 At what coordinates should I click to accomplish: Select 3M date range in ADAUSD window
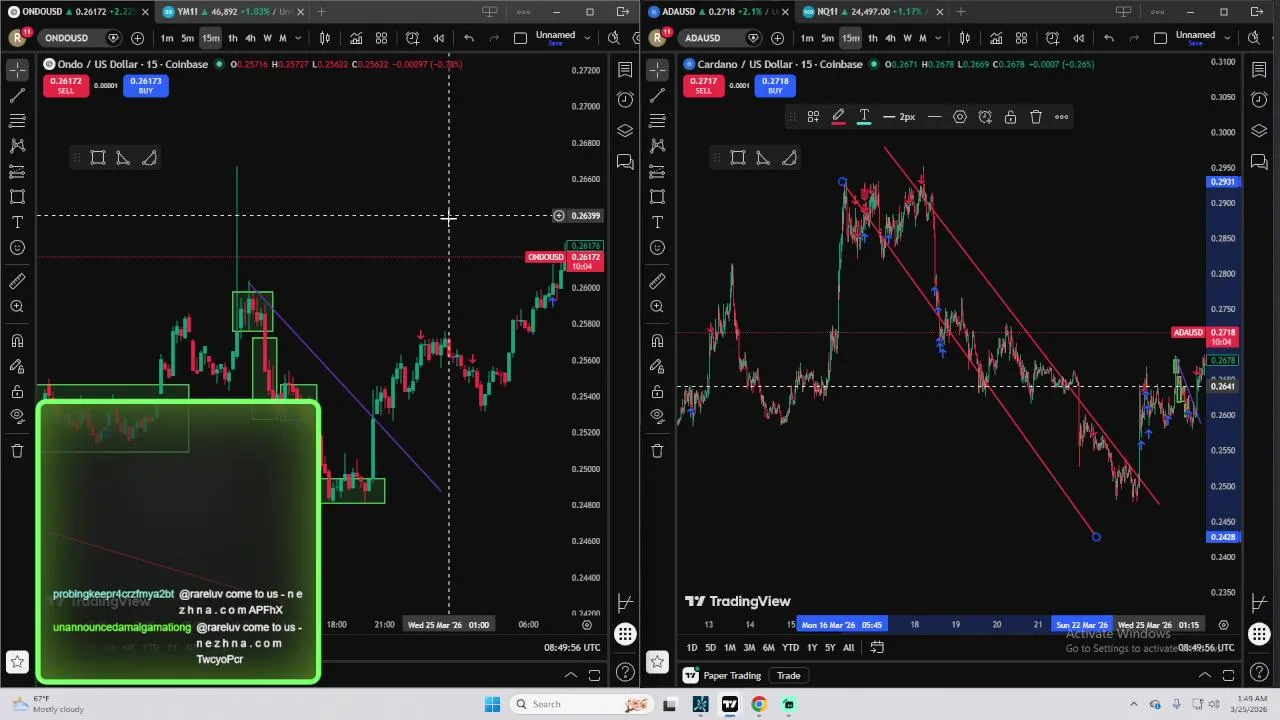tap(749, 648)
